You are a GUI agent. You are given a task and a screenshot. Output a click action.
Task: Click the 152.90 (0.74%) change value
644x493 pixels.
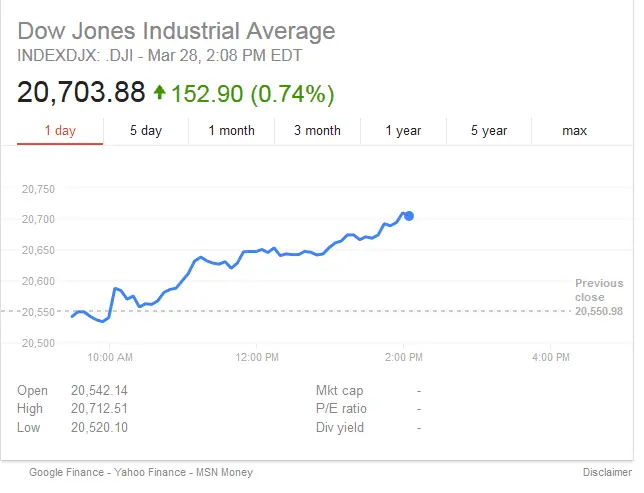(252, 94)
